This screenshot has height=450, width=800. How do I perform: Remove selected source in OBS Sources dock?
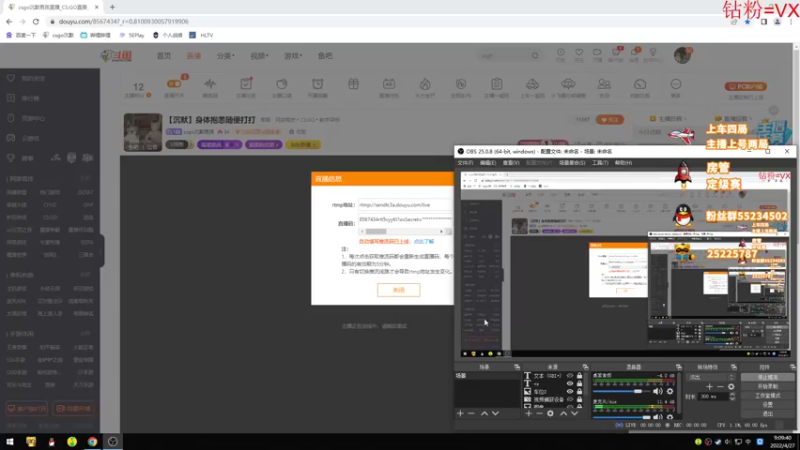point(539,413)
